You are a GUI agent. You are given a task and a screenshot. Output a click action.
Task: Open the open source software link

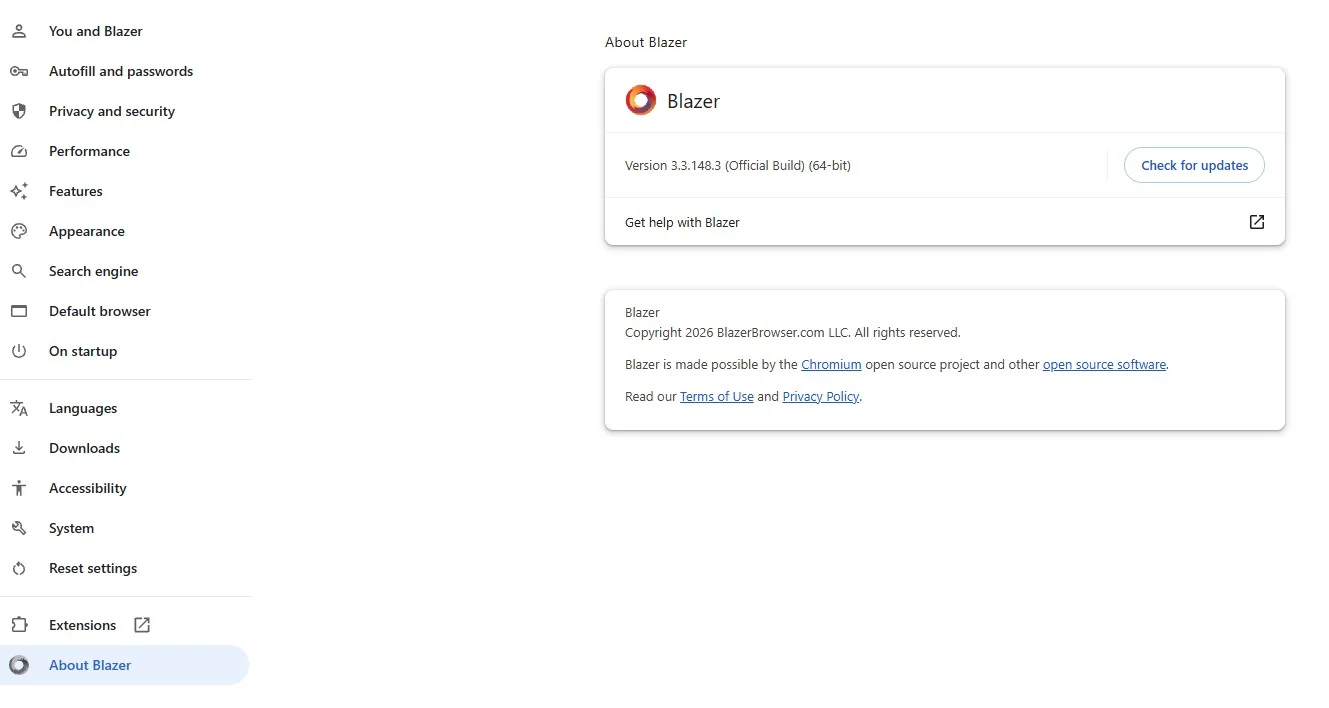pos(1104,365)
